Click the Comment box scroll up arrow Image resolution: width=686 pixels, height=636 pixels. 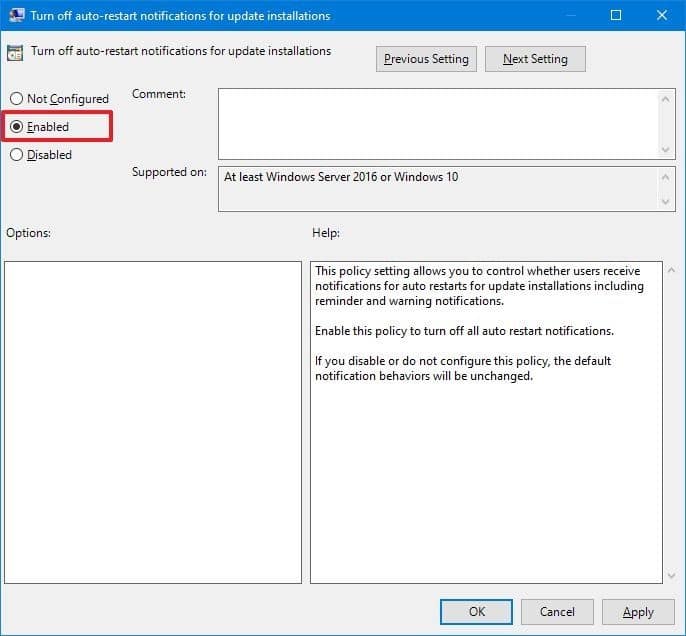(x=665, y=99)
